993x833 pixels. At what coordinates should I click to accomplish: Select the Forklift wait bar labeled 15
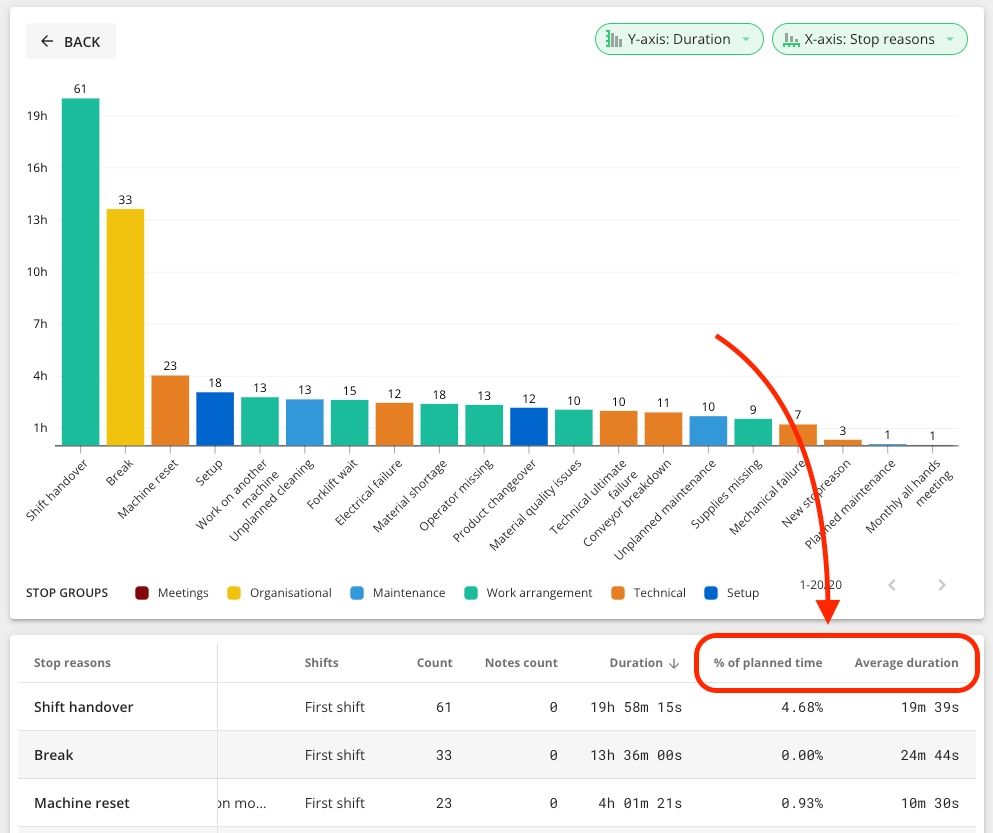click(x=350, y=423)
